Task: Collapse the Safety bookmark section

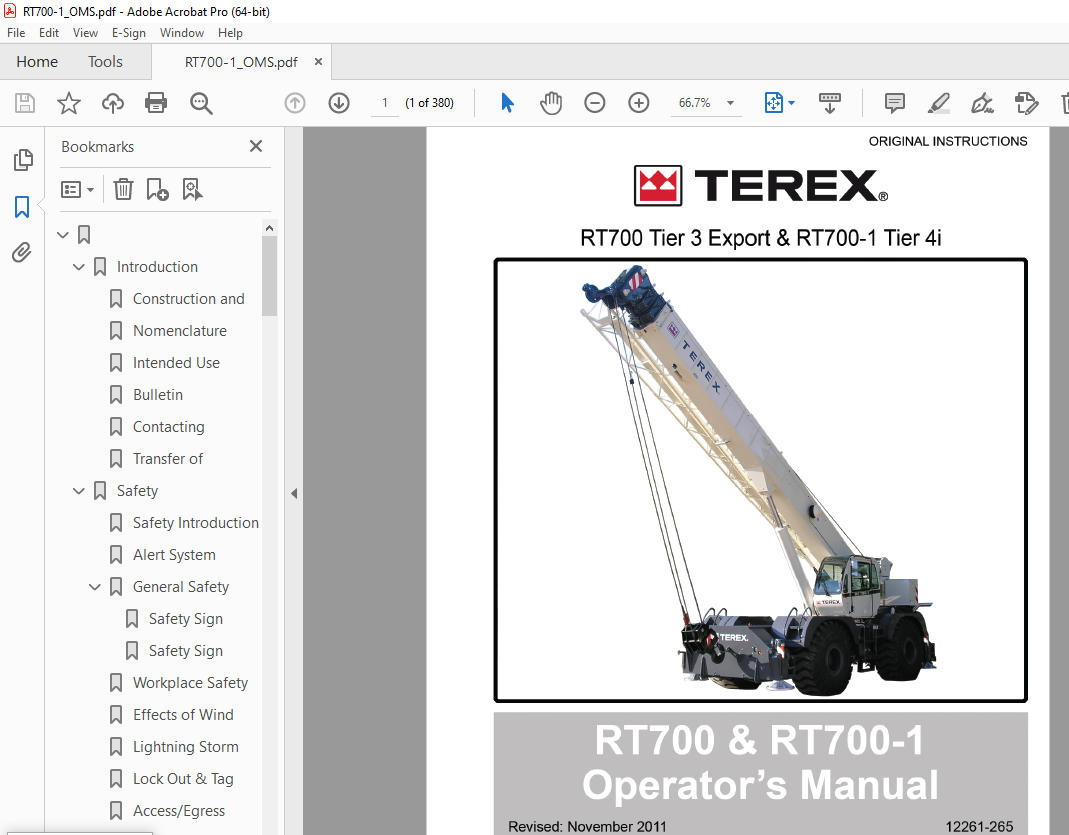Action: [x=79, y=491]
